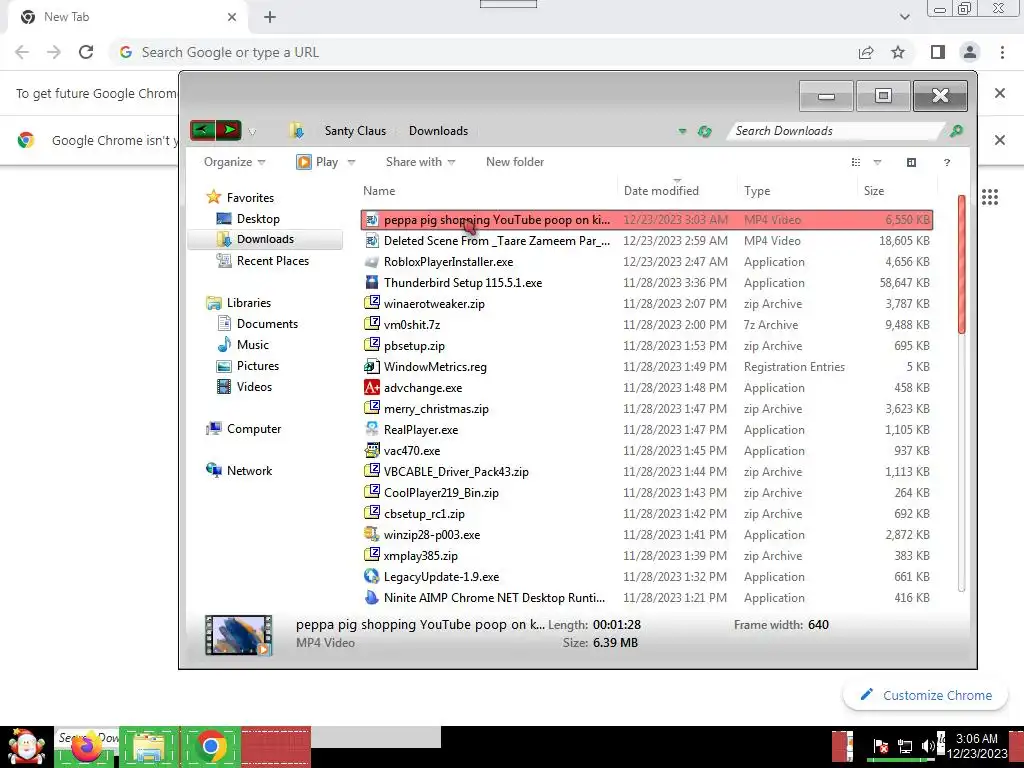Click New folder
This screenshot has height=768, width=1024.
[x=515, y=162]
